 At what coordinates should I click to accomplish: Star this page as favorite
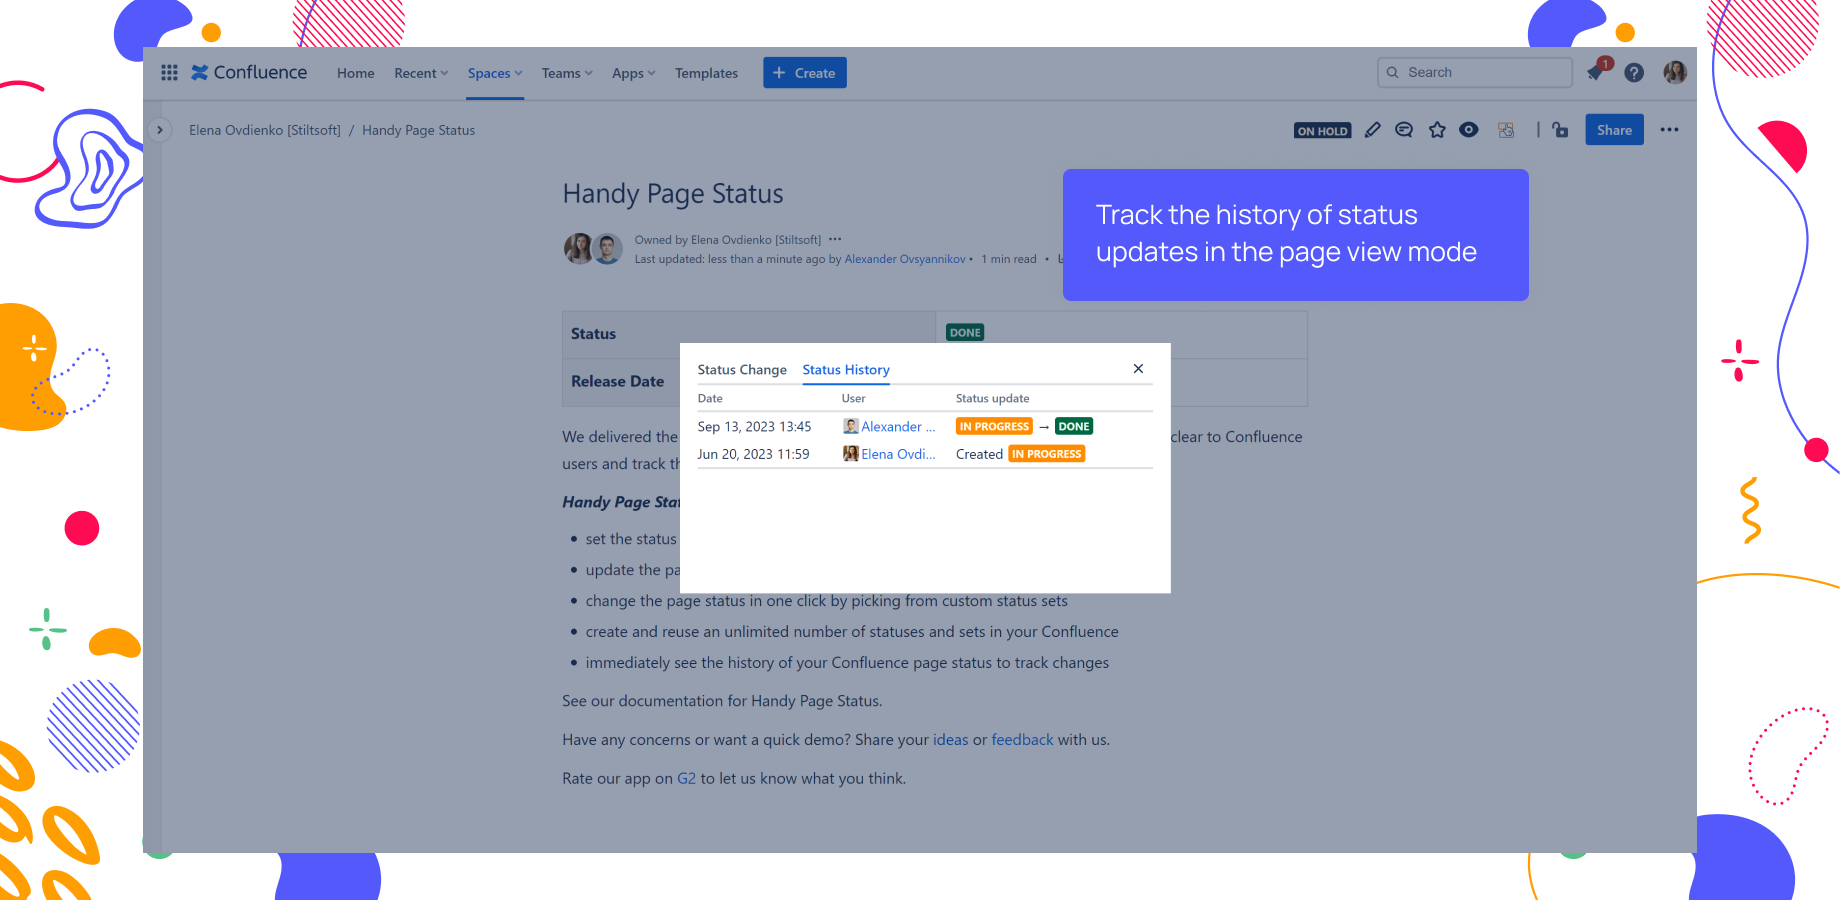[x=1437, y=130]
